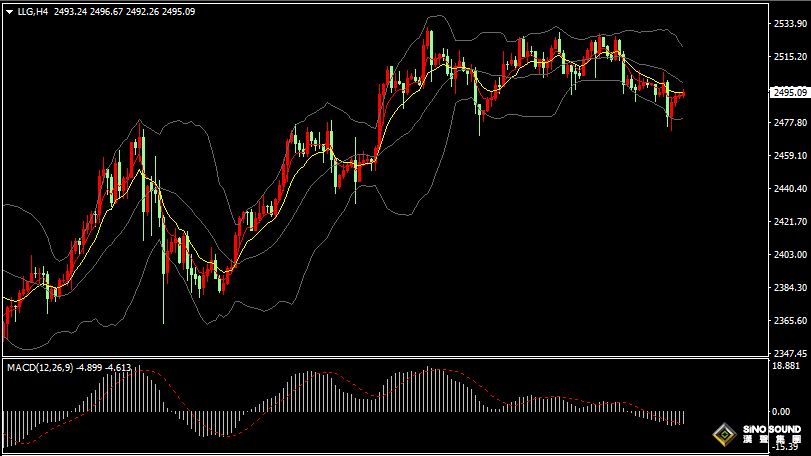Click the 2440.40 price axis label
Image resolution: width=811 pixels, height=456 pixels.
pos(789,189)
